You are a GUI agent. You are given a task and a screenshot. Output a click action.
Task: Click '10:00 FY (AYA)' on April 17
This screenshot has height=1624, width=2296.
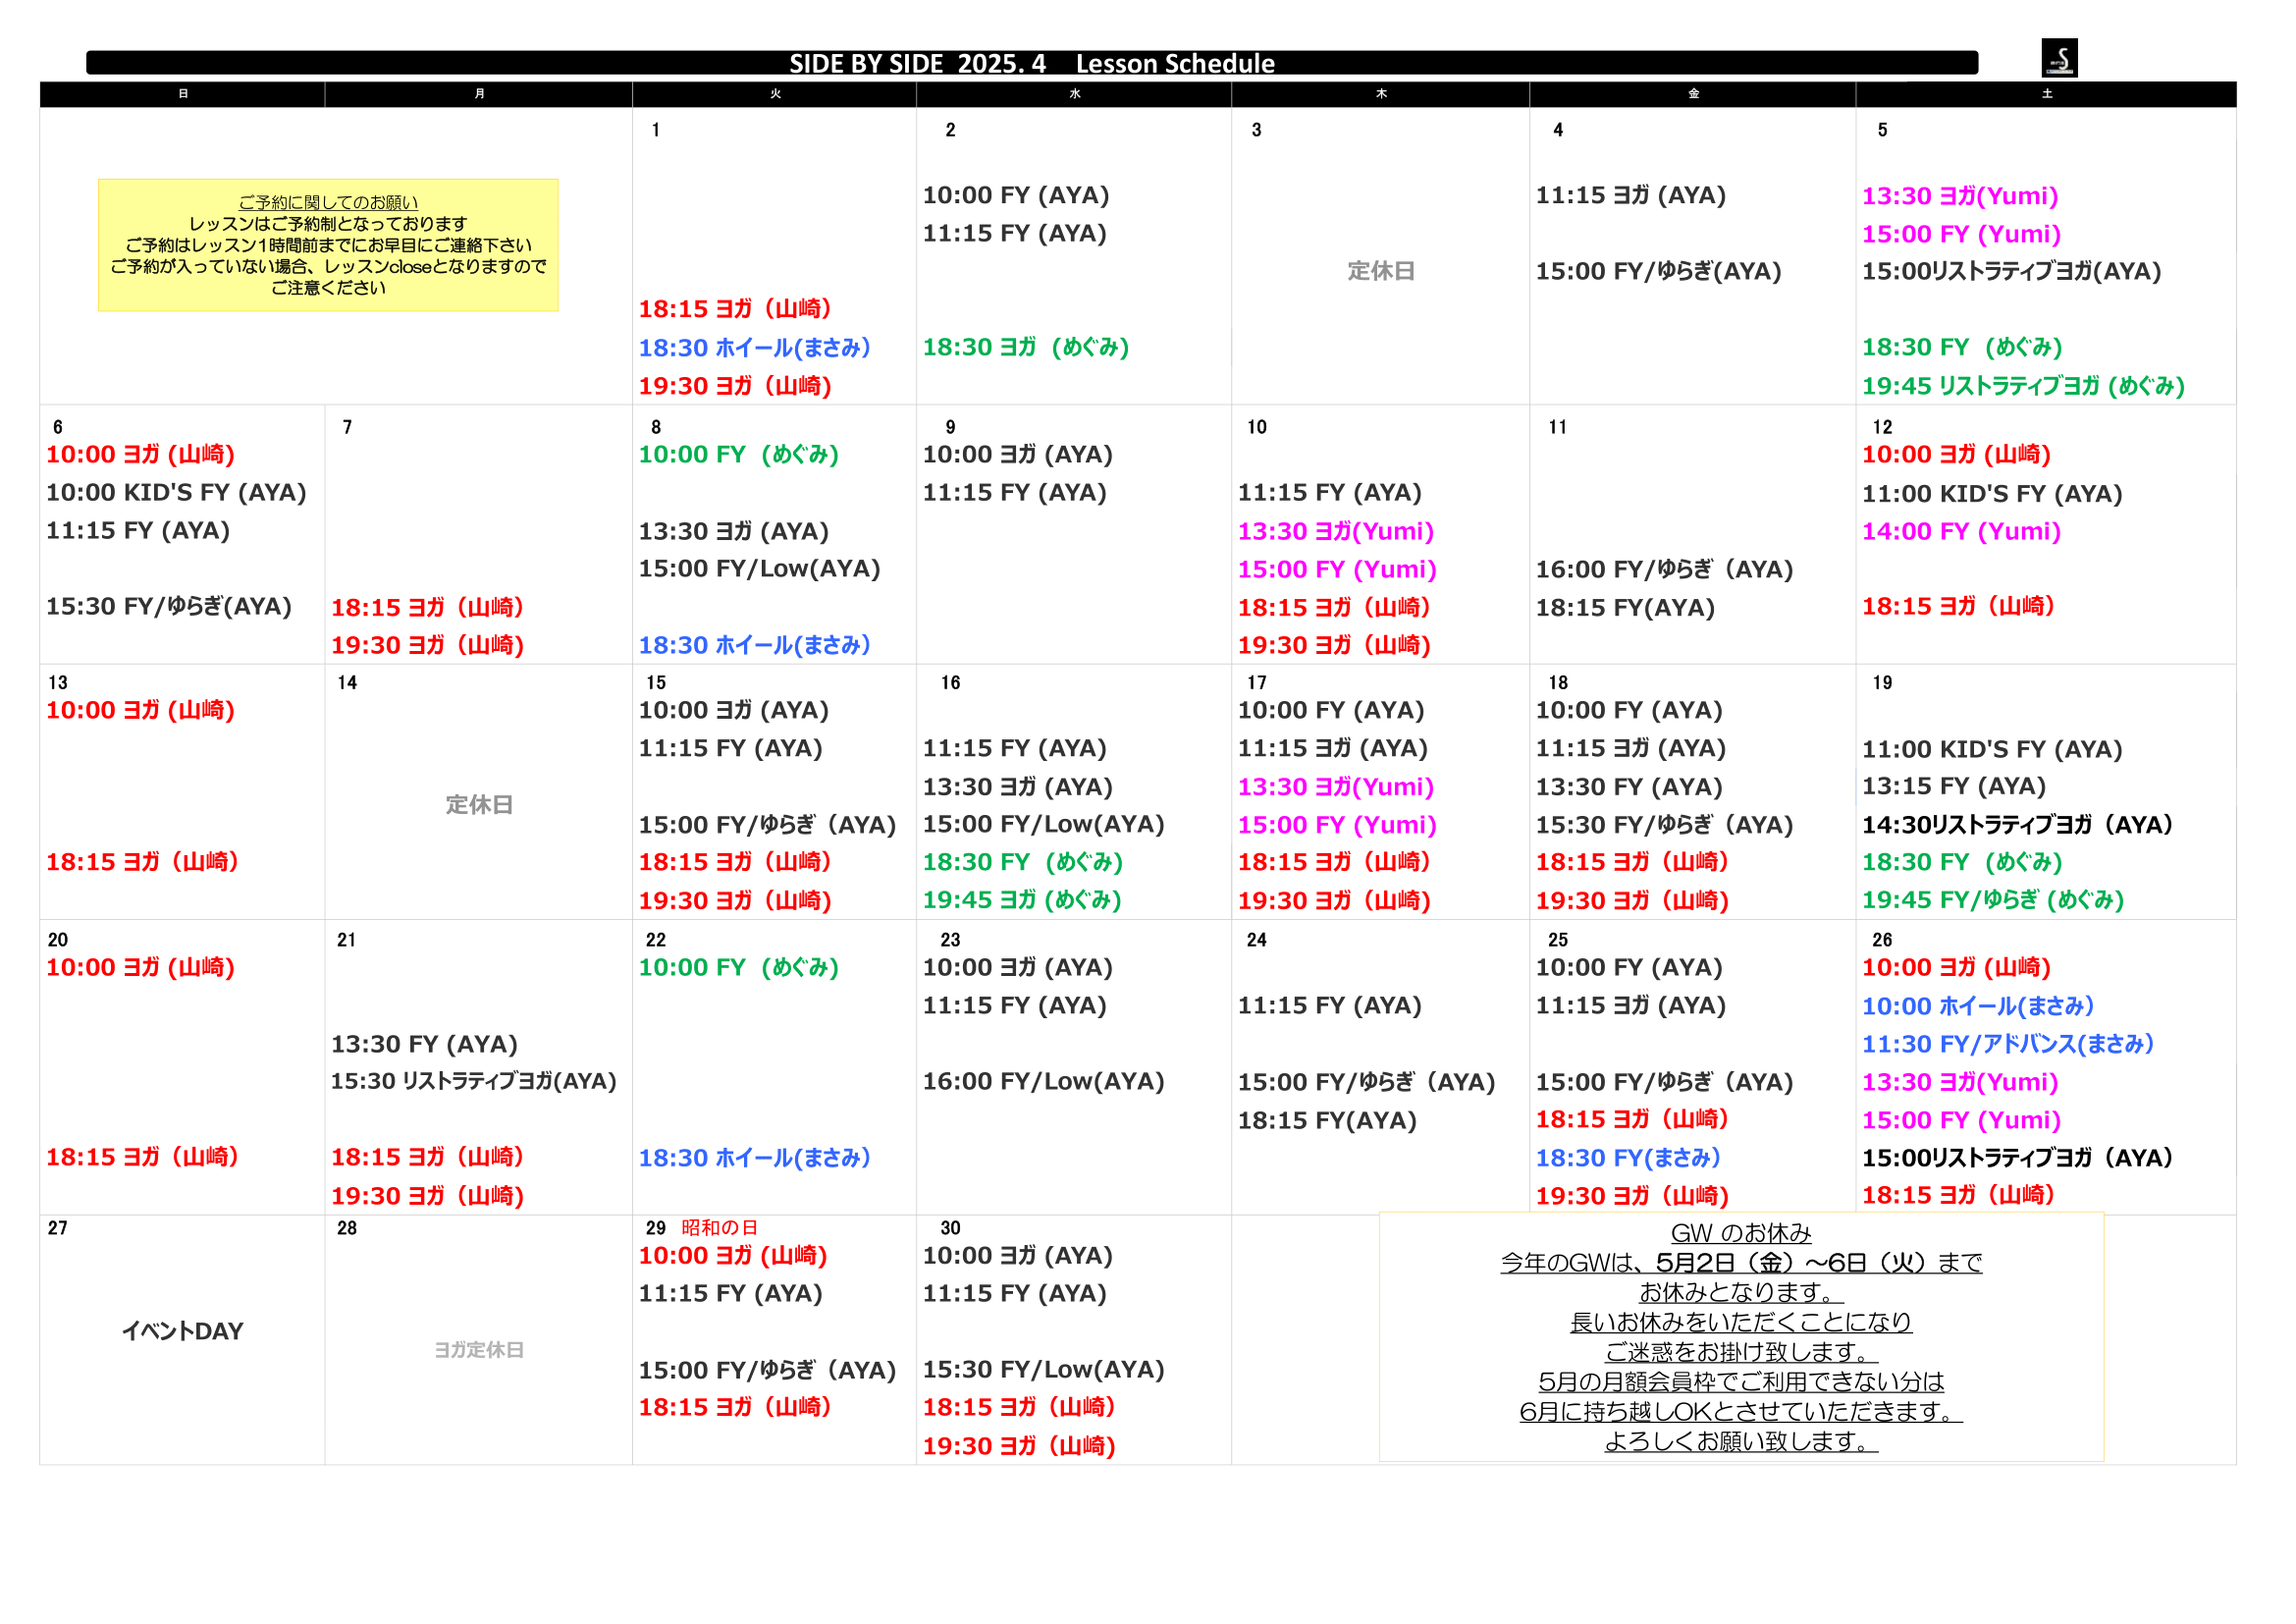[x=1331, y=710]
